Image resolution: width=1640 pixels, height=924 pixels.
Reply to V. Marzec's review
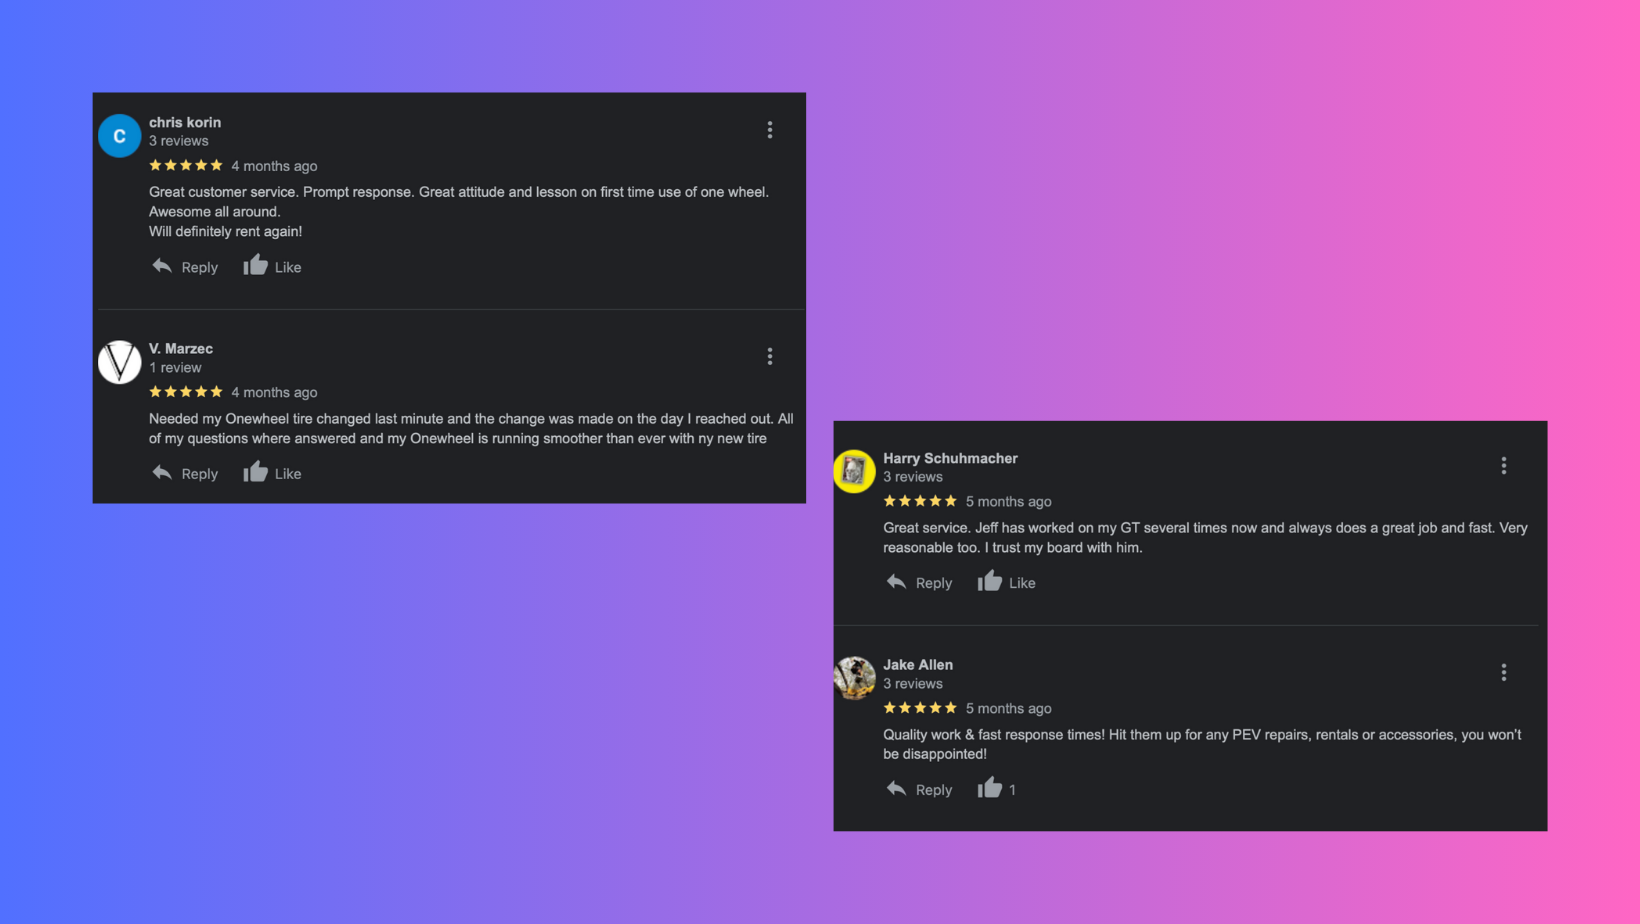tap(185, 473)
